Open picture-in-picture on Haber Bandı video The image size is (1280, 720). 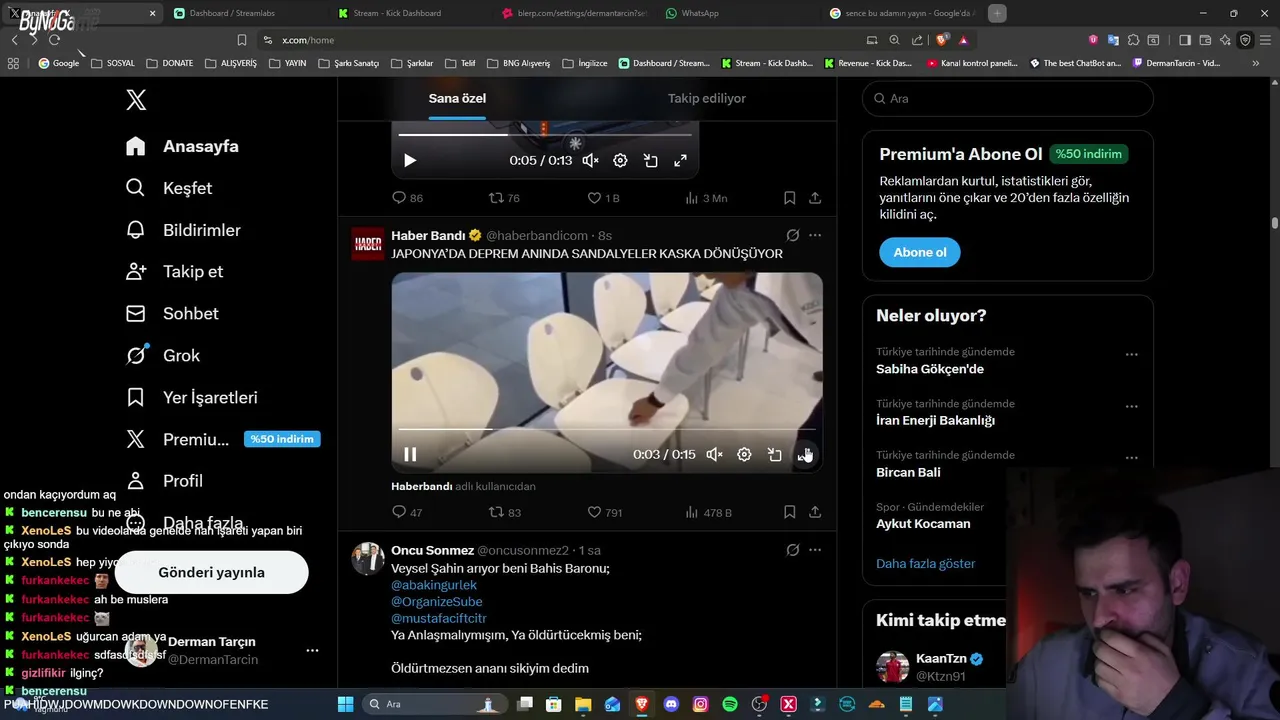pos(774,454)
